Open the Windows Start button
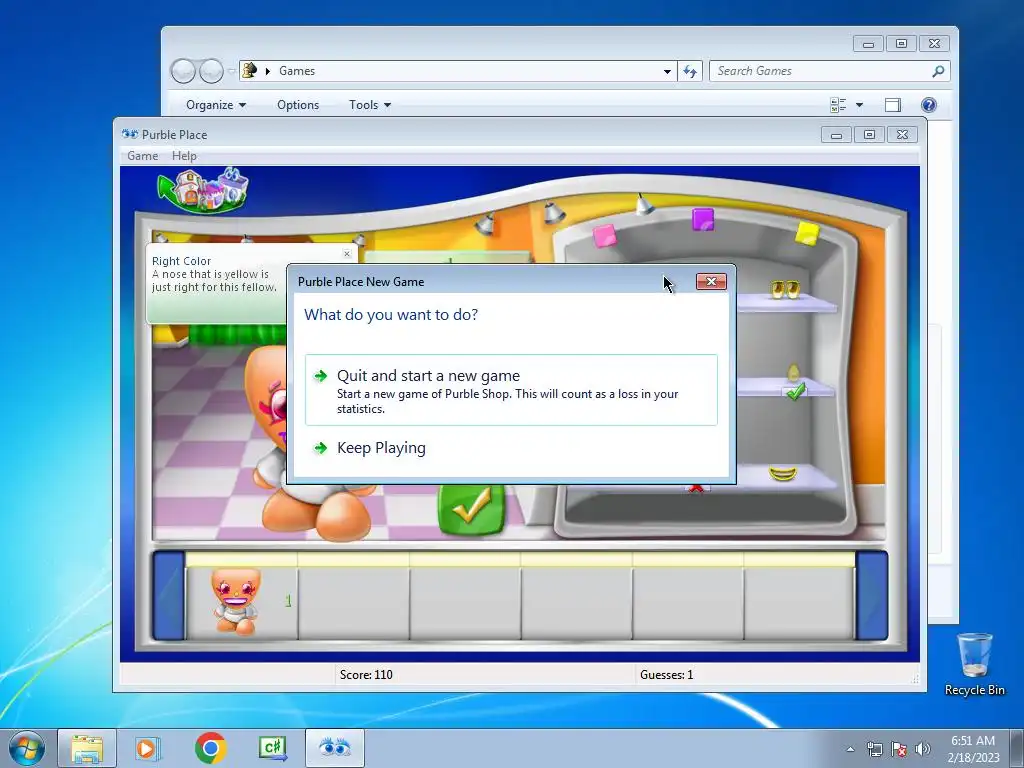 pyautogui.click(x=27, y=748)
